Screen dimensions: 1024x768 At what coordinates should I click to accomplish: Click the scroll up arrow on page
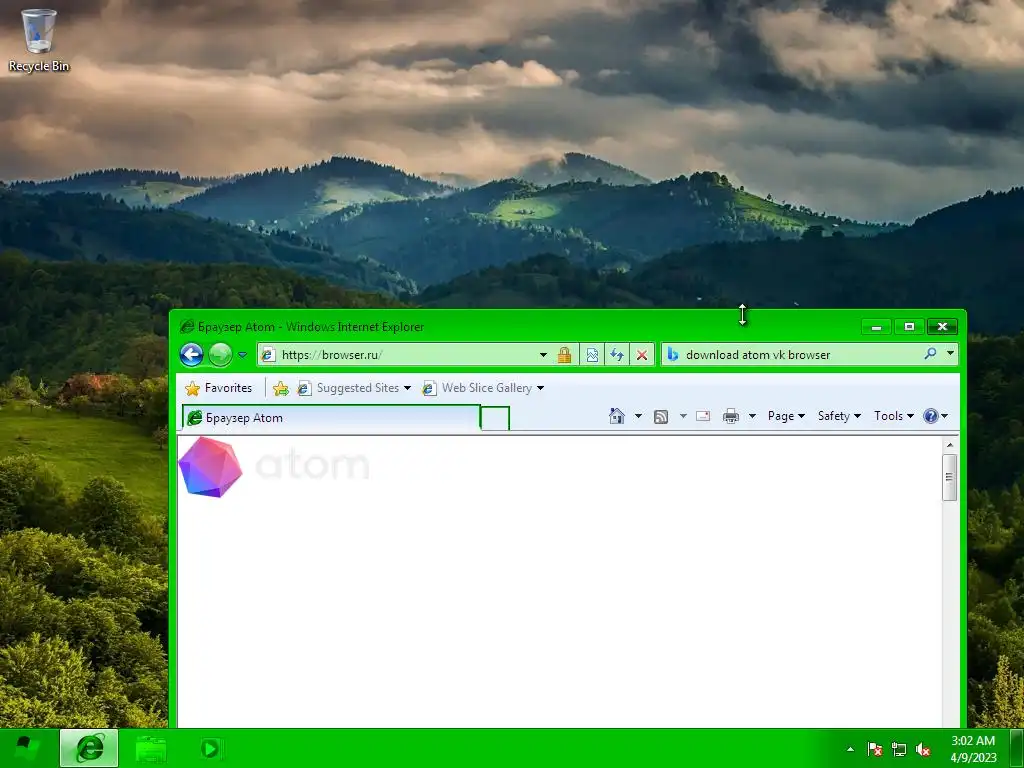click(950, 445)
